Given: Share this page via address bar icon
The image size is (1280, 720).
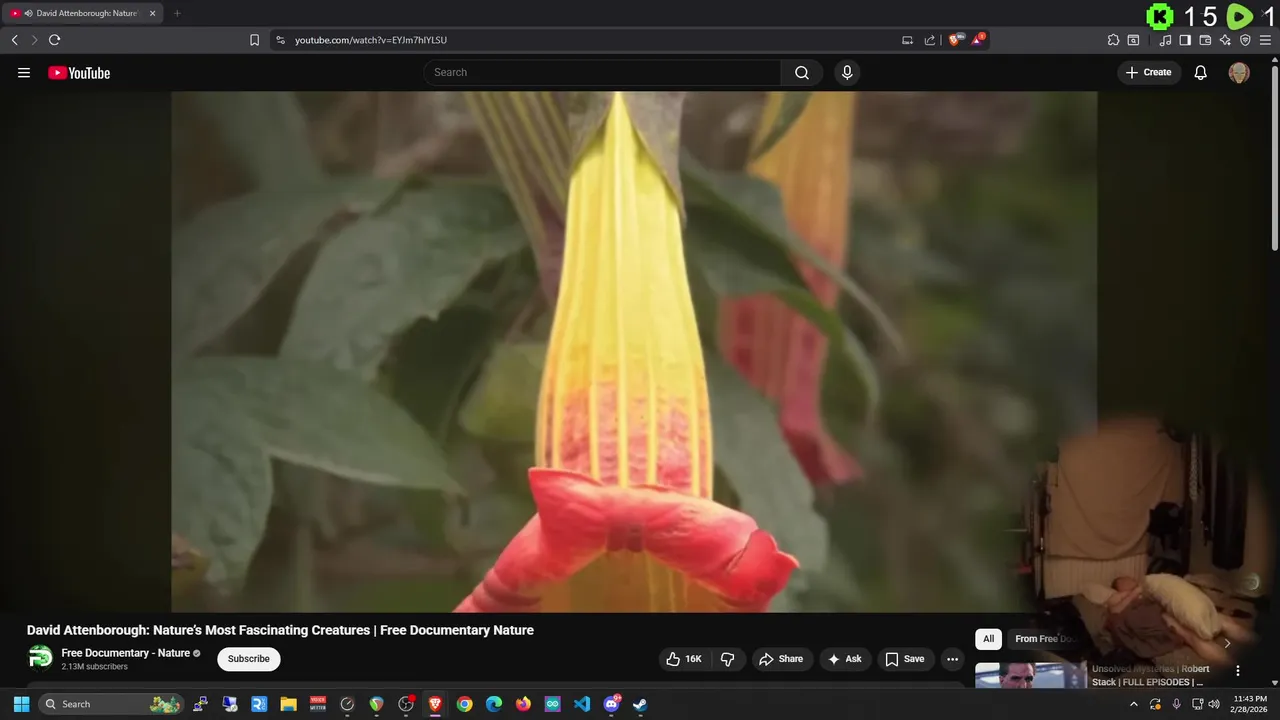Looking at the screenshot, I should [930, 40].
